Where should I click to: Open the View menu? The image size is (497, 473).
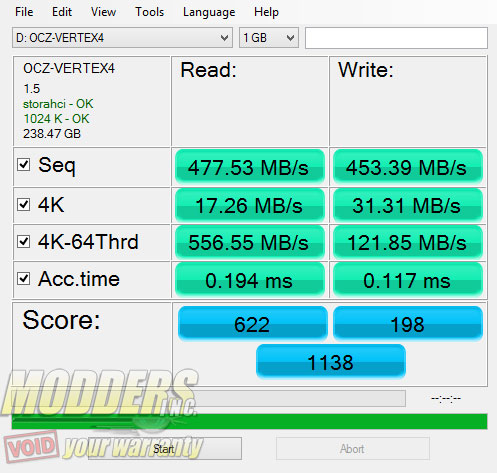click(x=103, y=12)
